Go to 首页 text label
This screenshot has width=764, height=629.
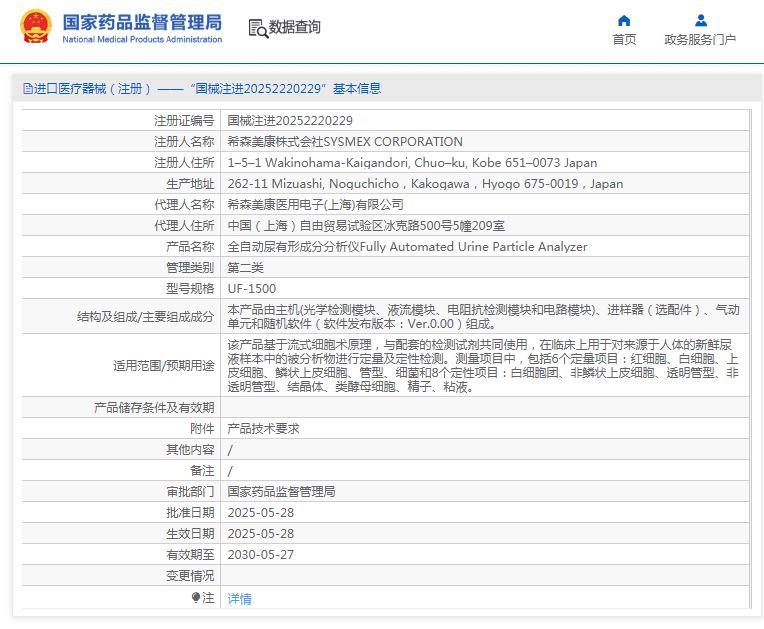tap(624, 40)
